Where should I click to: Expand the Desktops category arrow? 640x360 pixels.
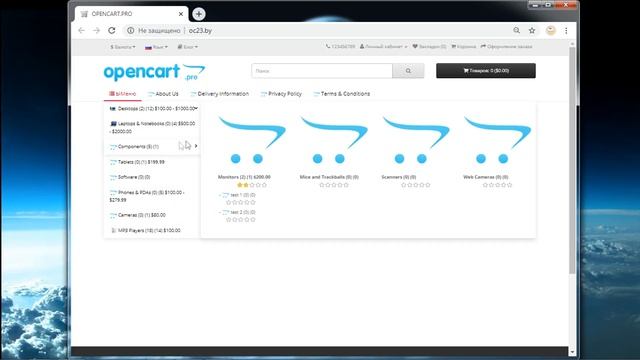point(196,108)
